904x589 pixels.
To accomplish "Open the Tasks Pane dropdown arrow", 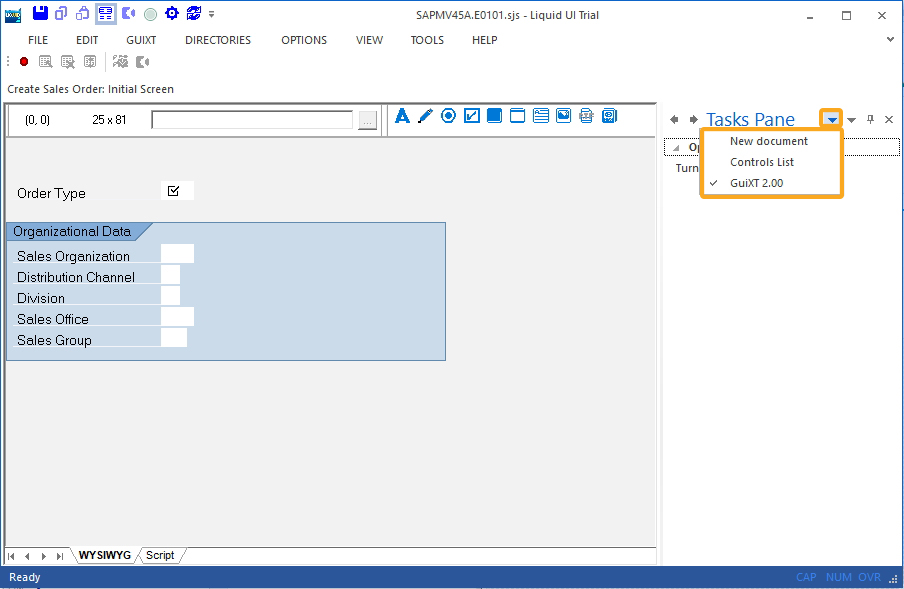I will [x=831, y=120].
